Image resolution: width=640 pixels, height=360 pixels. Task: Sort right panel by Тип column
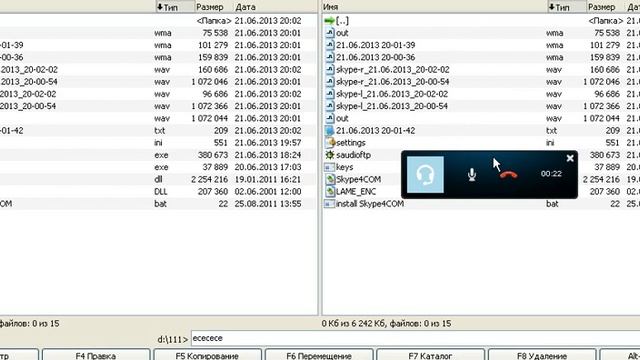click(x=566, y=7)
